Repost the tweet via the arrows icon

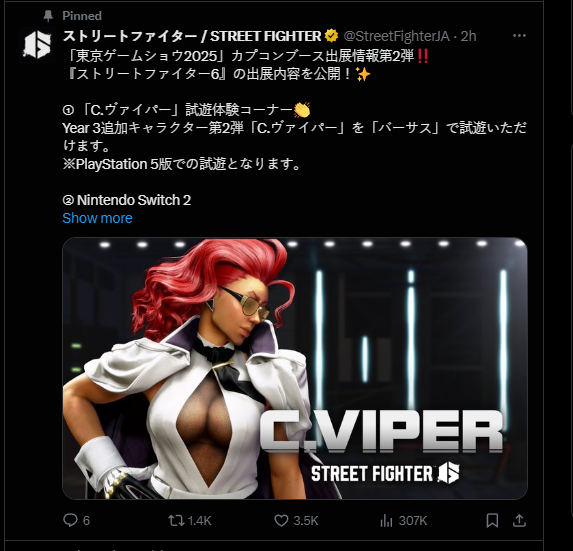(x=176, y=520)
